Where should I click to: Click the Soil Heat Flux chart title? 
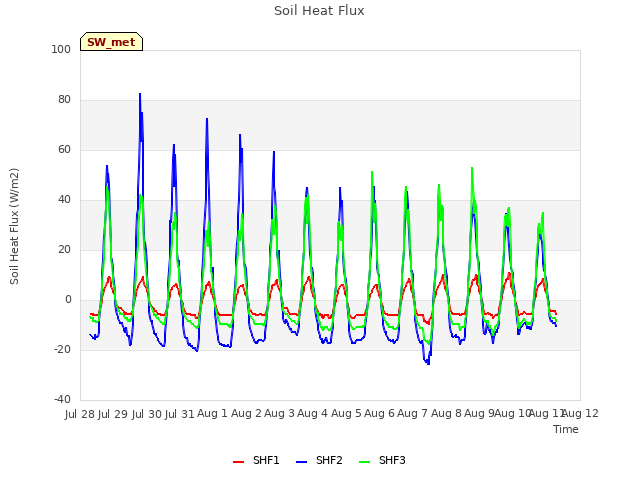point(319,11)
